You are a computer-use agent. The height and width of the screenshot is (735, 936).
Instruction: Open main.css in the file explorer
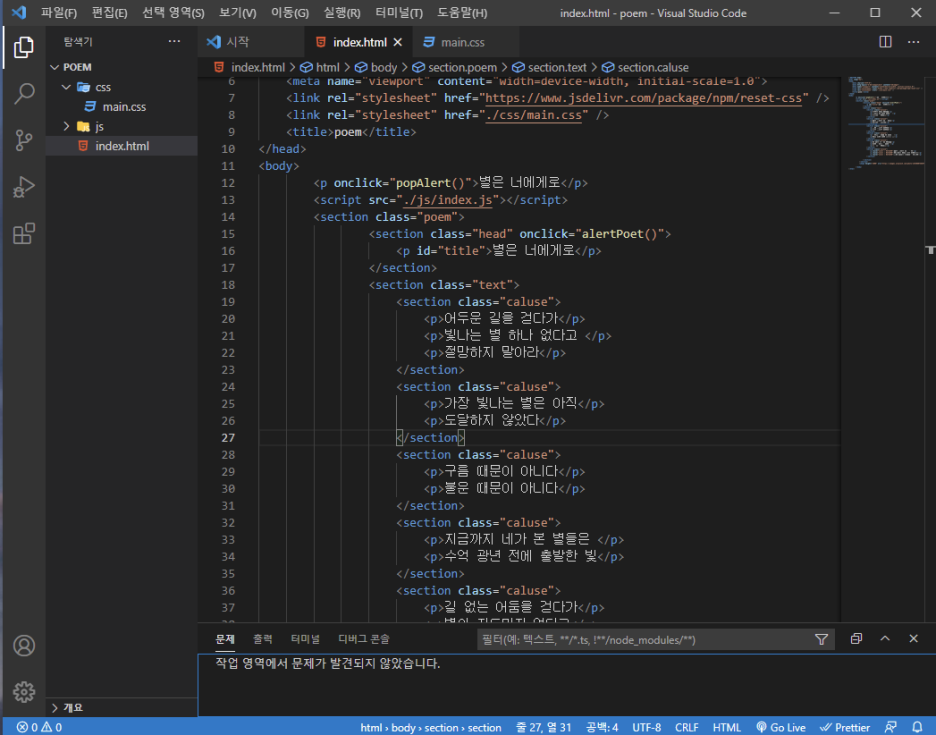pos(122,107)
